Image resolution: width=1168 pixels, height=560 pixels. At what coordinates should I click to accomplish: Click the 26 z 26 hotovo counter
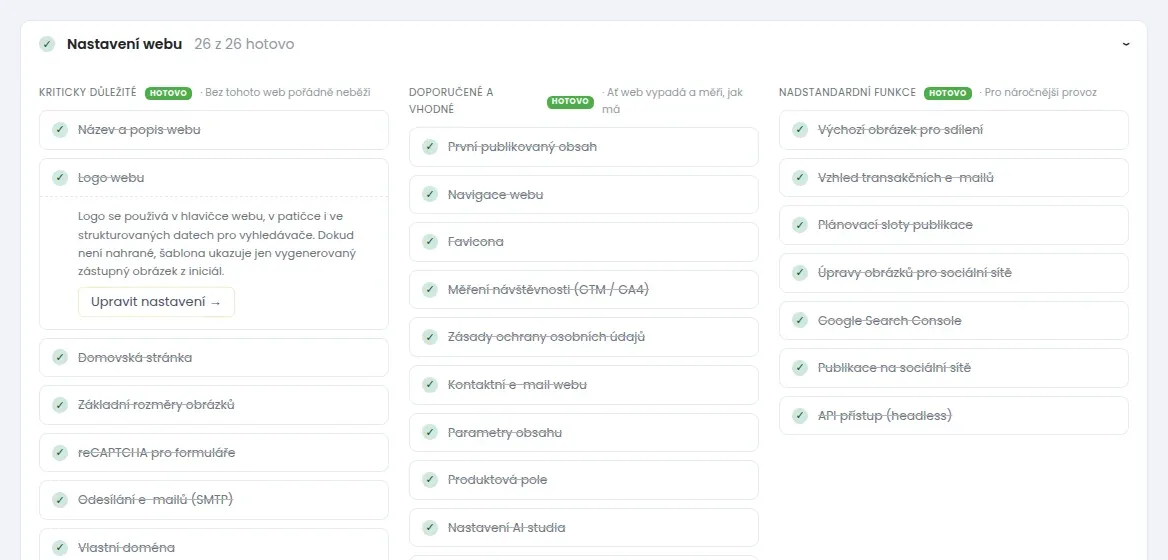point(244,44)
